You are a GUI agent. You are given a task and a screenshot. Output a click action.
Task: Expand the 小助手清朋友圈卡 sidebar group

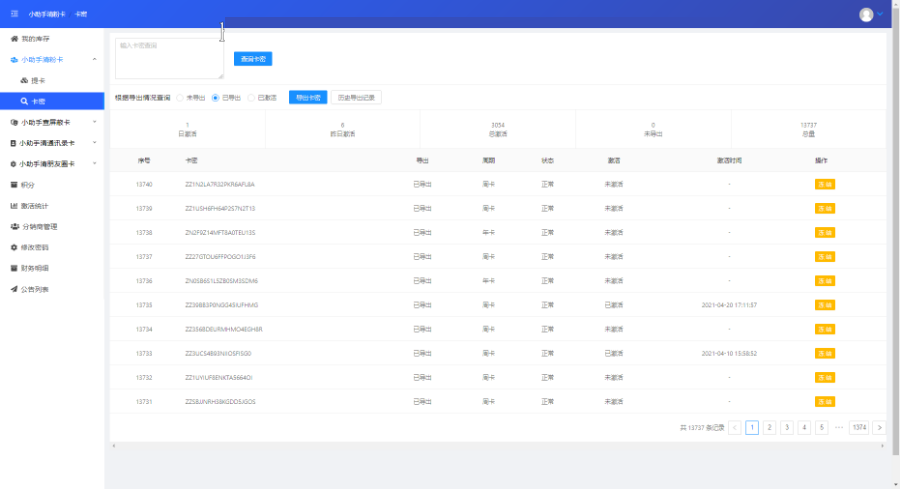pyautogui.click(x=94, y=164)
